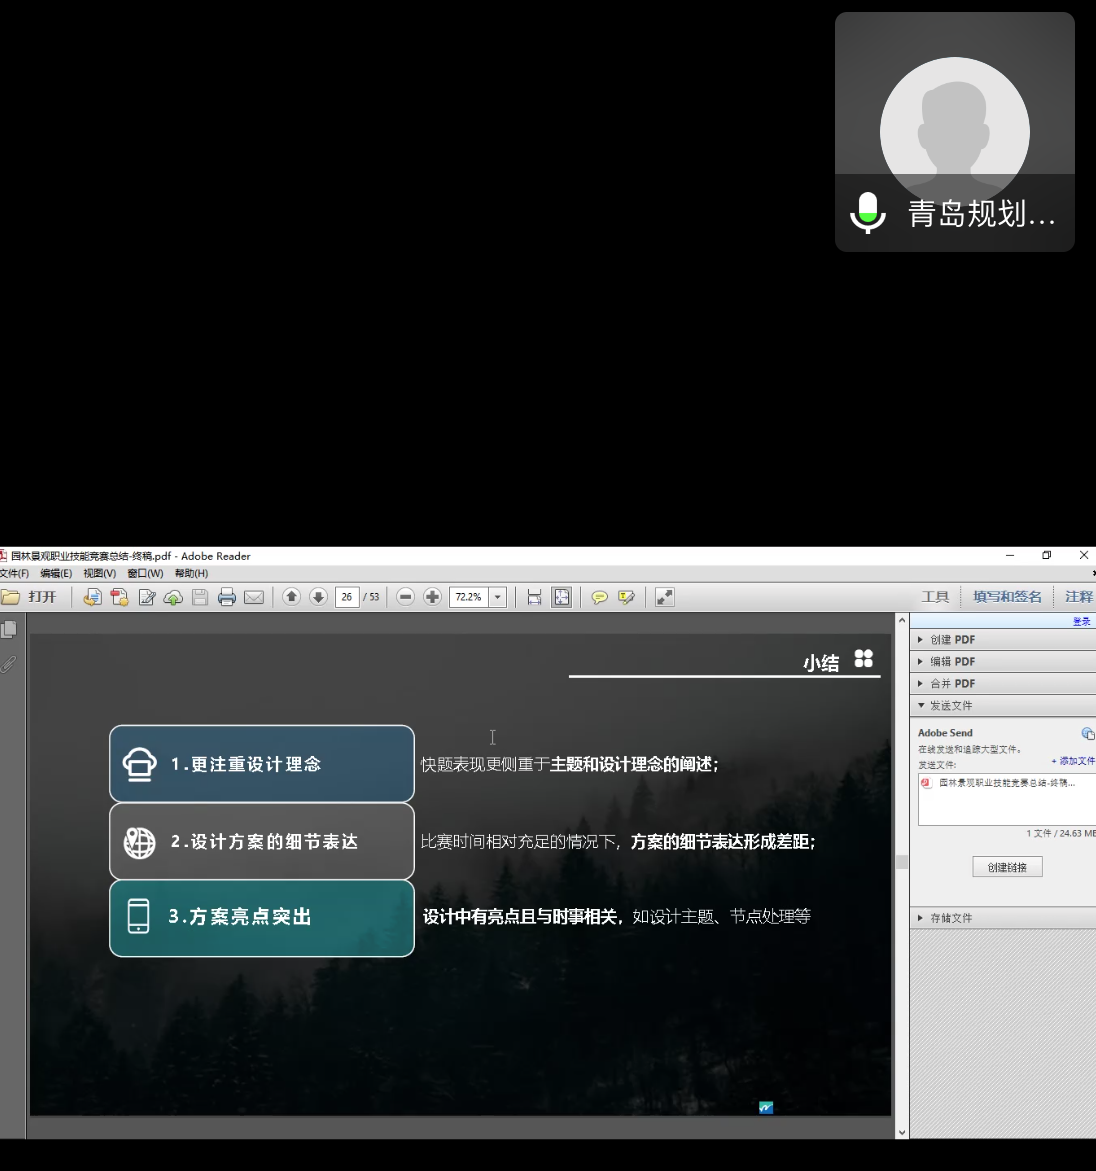Screen dimensions: 1096x1171
Task: Toggle the fit one full page view
Action: (x=562, y=597)
